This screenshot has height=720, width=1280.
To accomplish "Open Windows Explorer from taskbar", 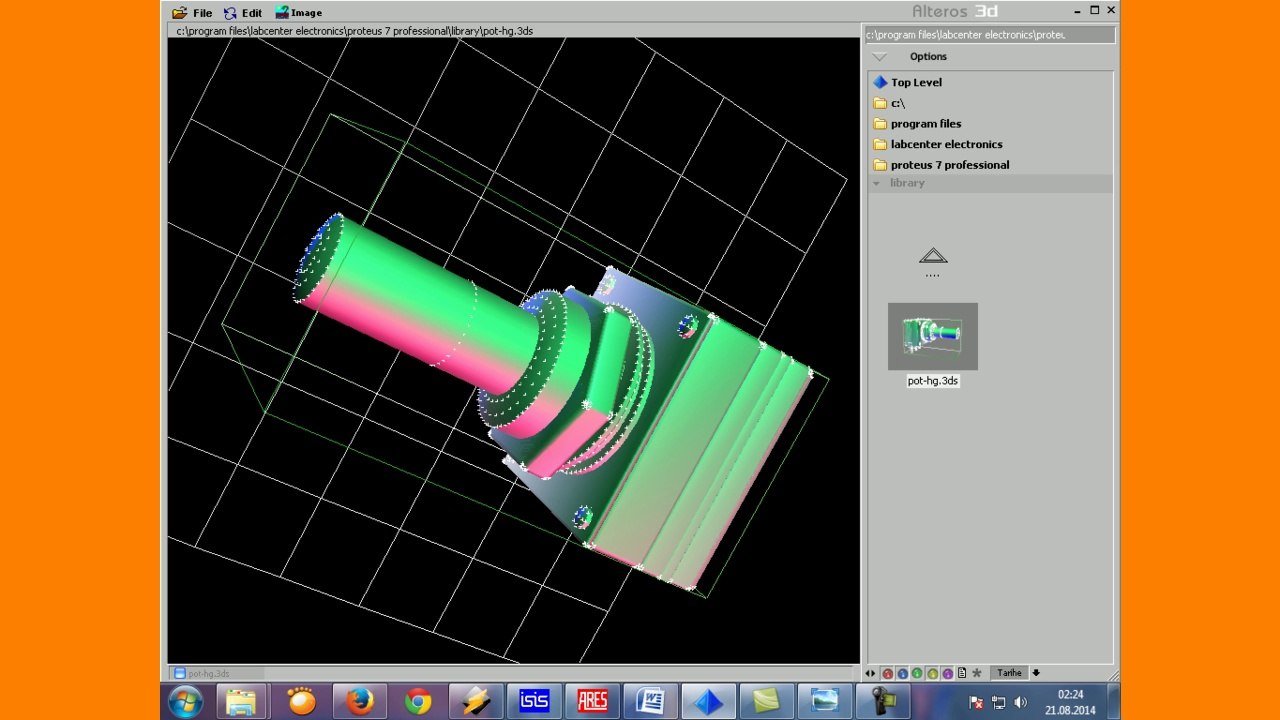I will (241, 702).
